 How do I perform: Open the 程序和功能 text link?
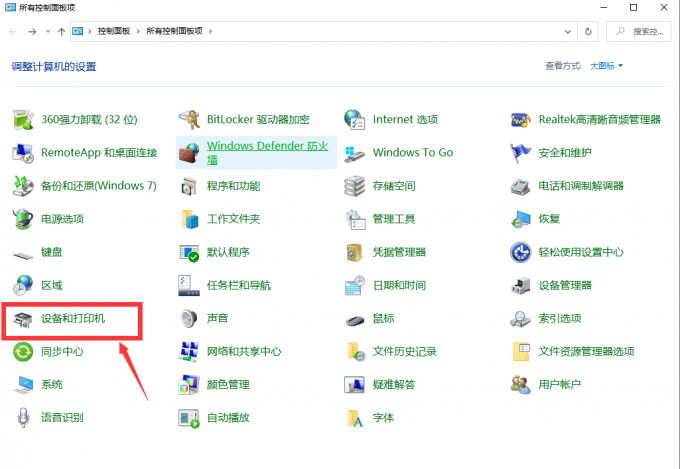233,186
